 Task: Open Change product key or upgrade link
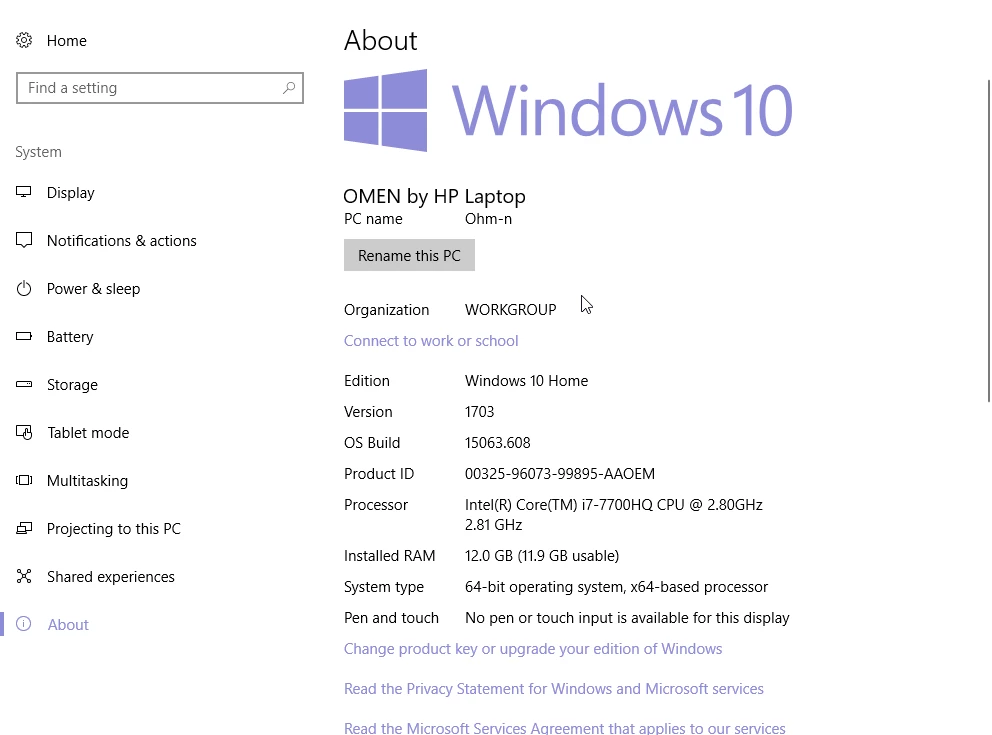click(x=533, y=648)
